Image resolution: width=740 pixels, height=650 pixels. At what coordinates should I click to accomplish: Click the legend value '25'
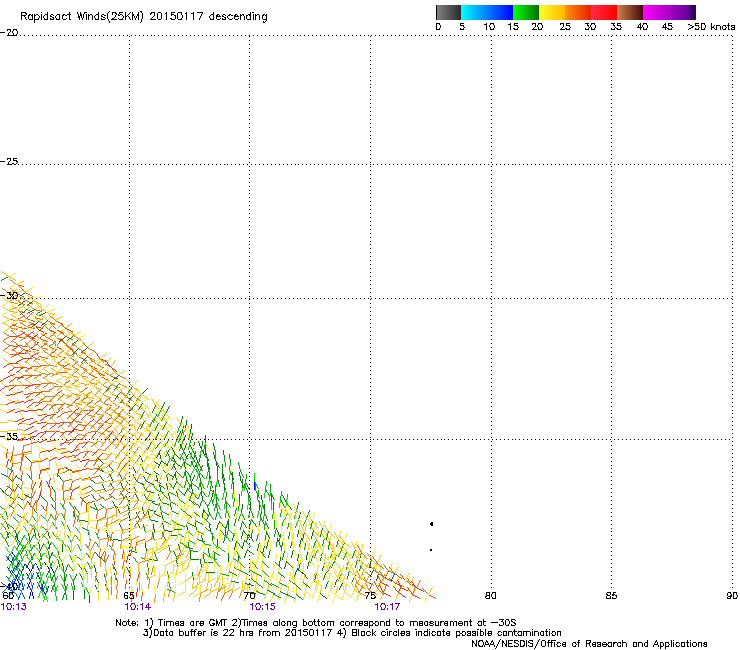point(565,27)
